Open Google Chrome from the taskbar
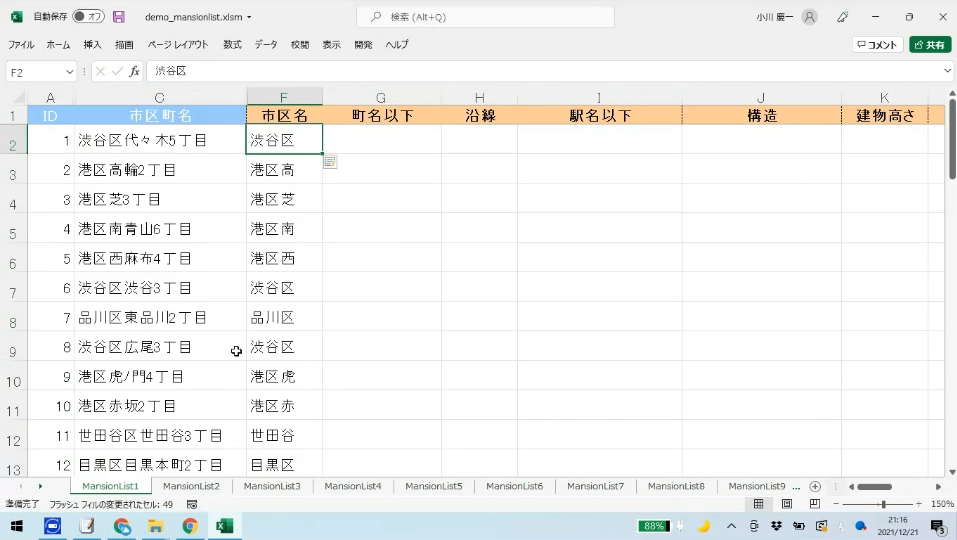 [x=190, y=526]
